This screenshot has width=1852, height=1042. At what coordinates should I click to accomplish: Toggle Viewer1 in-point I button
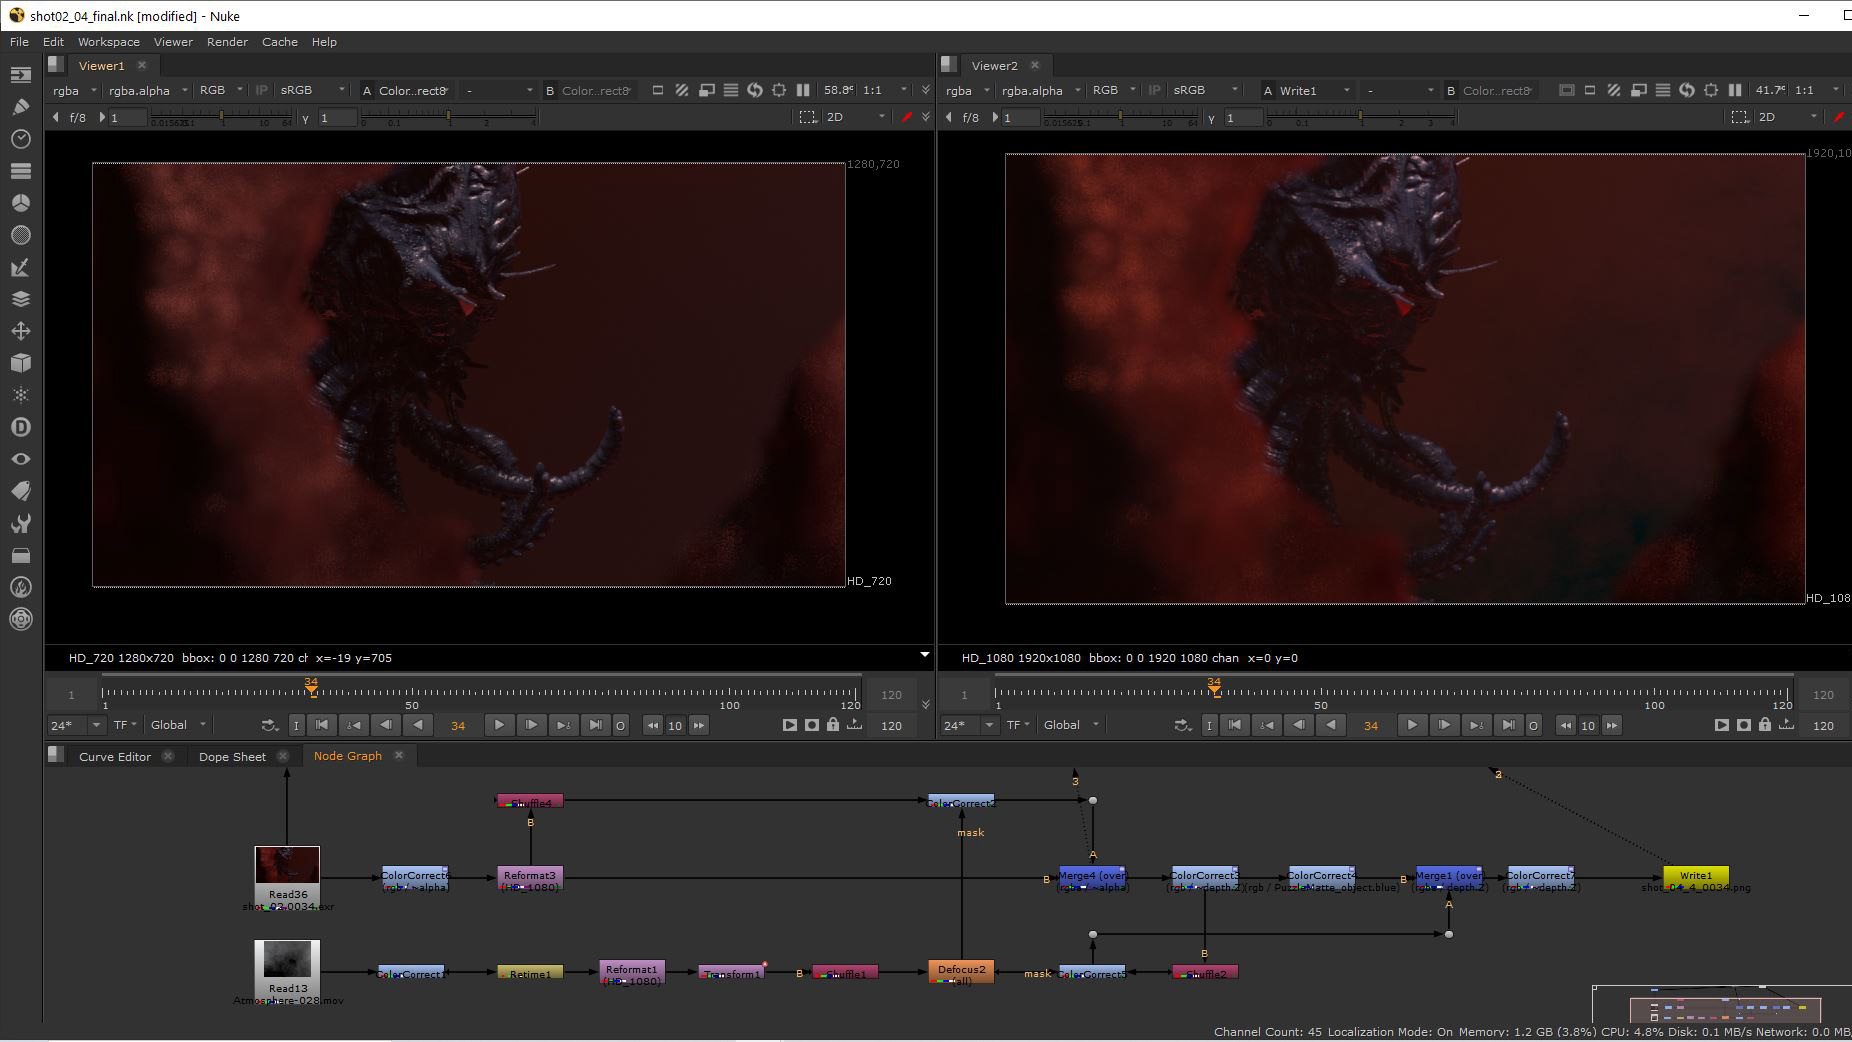[x=296, y=725]
